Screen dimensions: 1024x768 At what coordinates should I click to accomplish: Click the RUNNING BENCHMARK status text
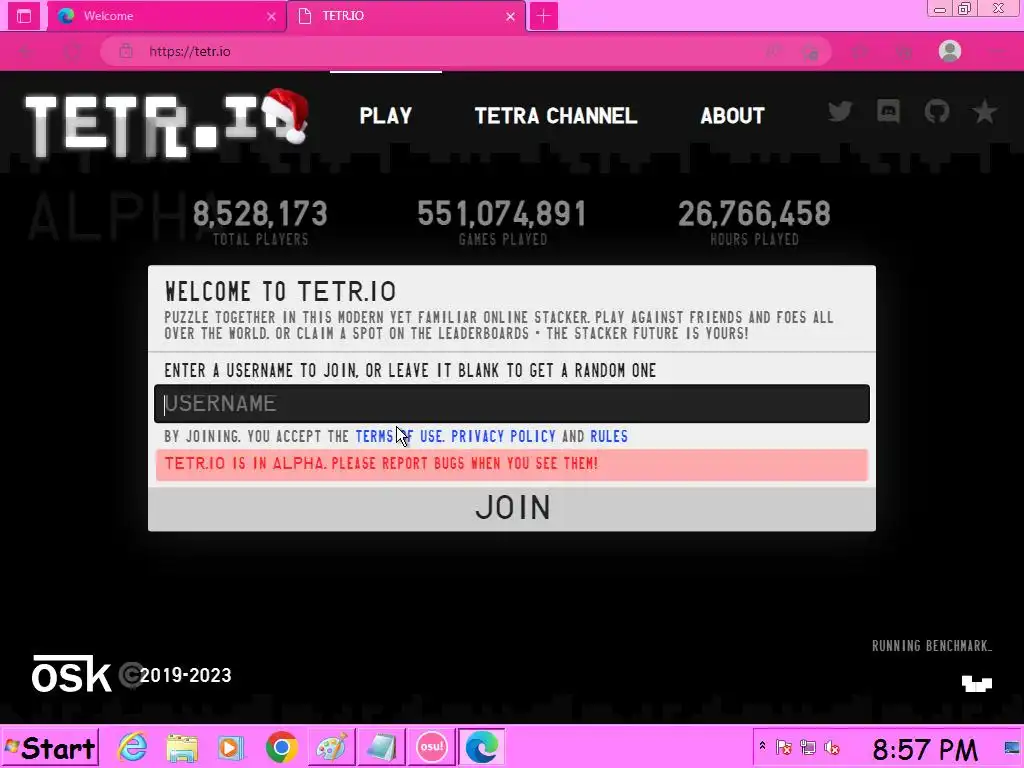(x=932, y=646)
